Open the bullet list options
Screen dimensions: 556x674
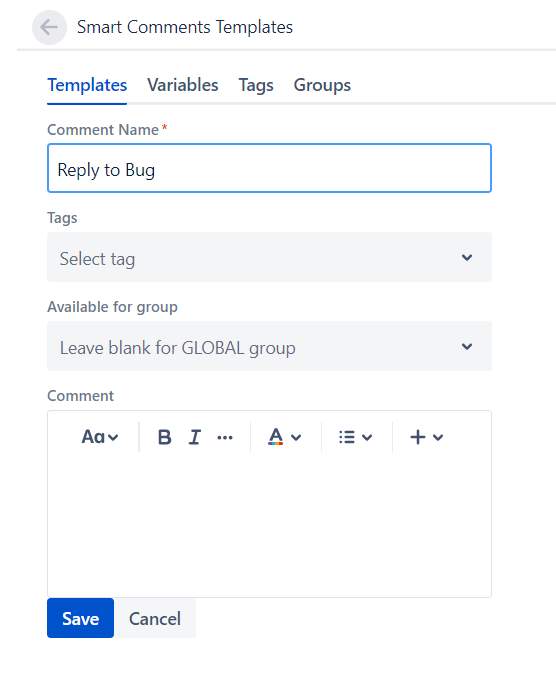pyautogui.click(x=355, y=437)
